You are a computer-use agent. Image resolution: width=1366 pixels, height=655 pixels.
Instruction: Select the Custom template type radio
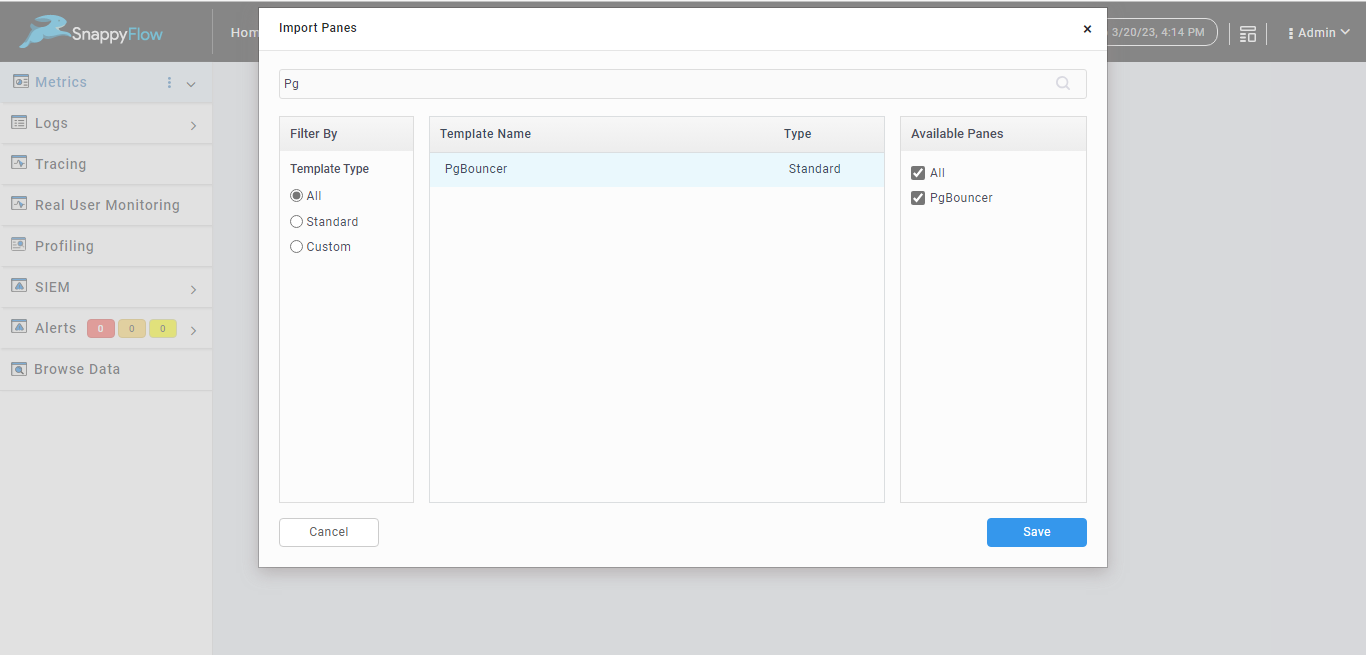coord(296,247)
